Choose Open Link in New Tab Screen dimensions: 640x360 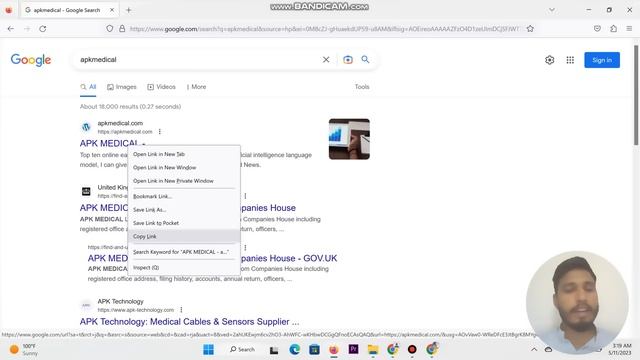(x=184, y=154)
